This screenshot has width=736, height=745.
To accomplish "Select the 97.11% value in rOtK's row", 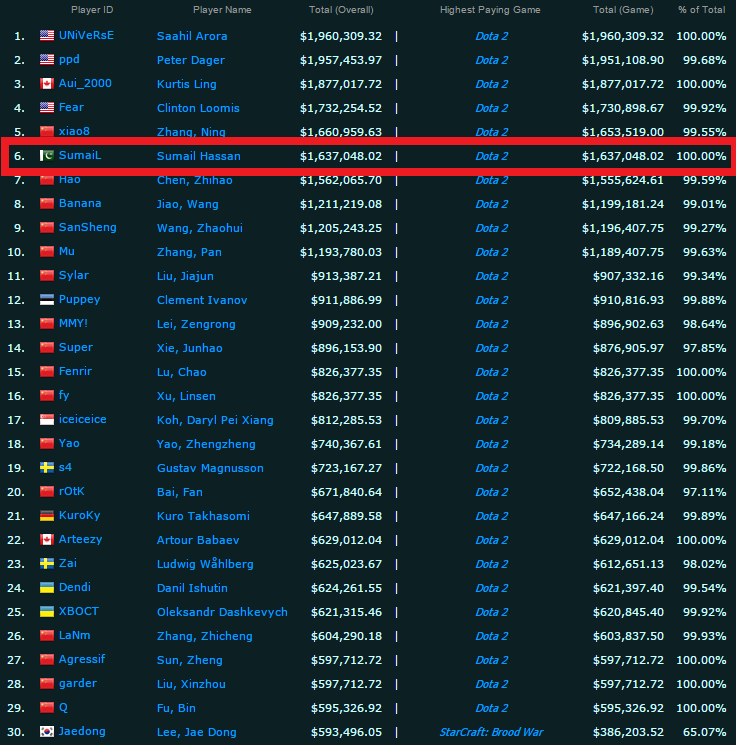I will [704, 492].
